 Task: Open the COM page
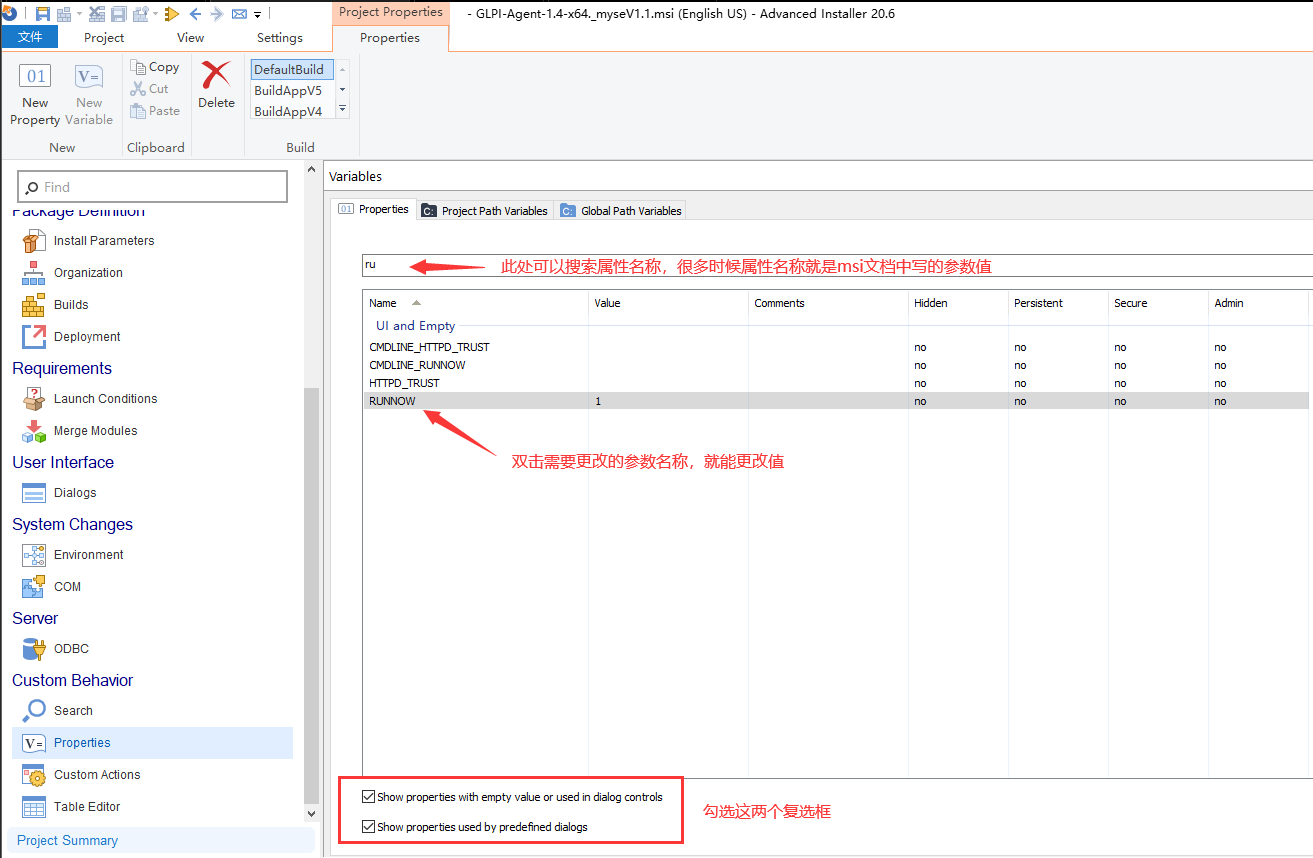67,586
